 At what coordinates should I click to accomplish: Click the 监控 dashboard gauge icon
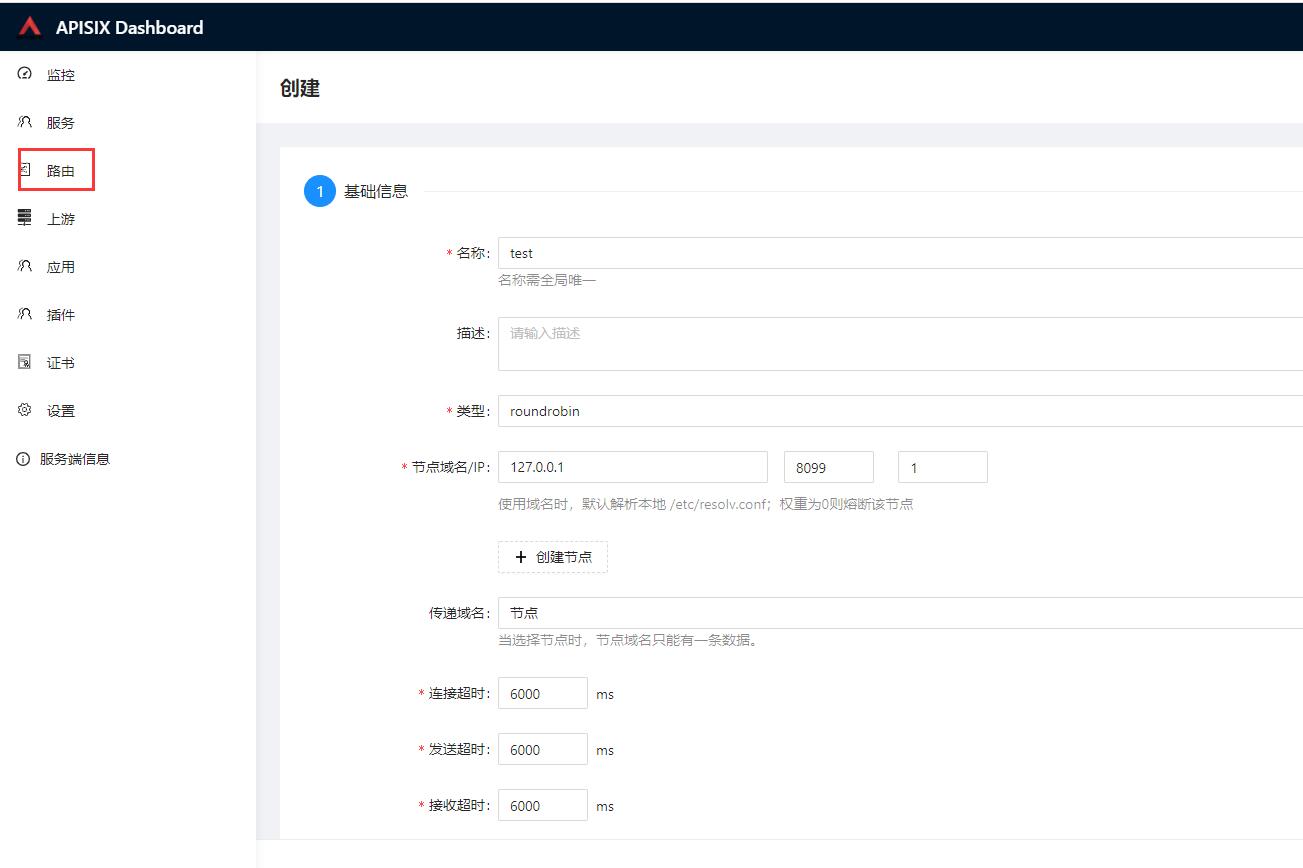coord(25,74)
